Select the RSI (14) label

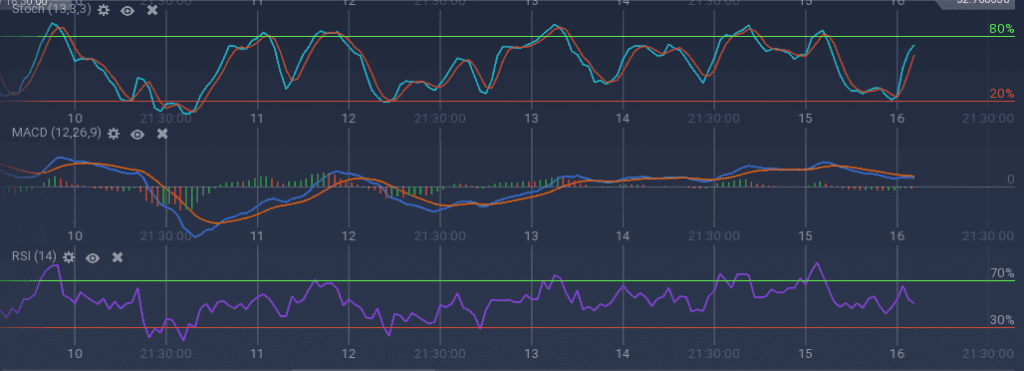(x=35, y=257)
